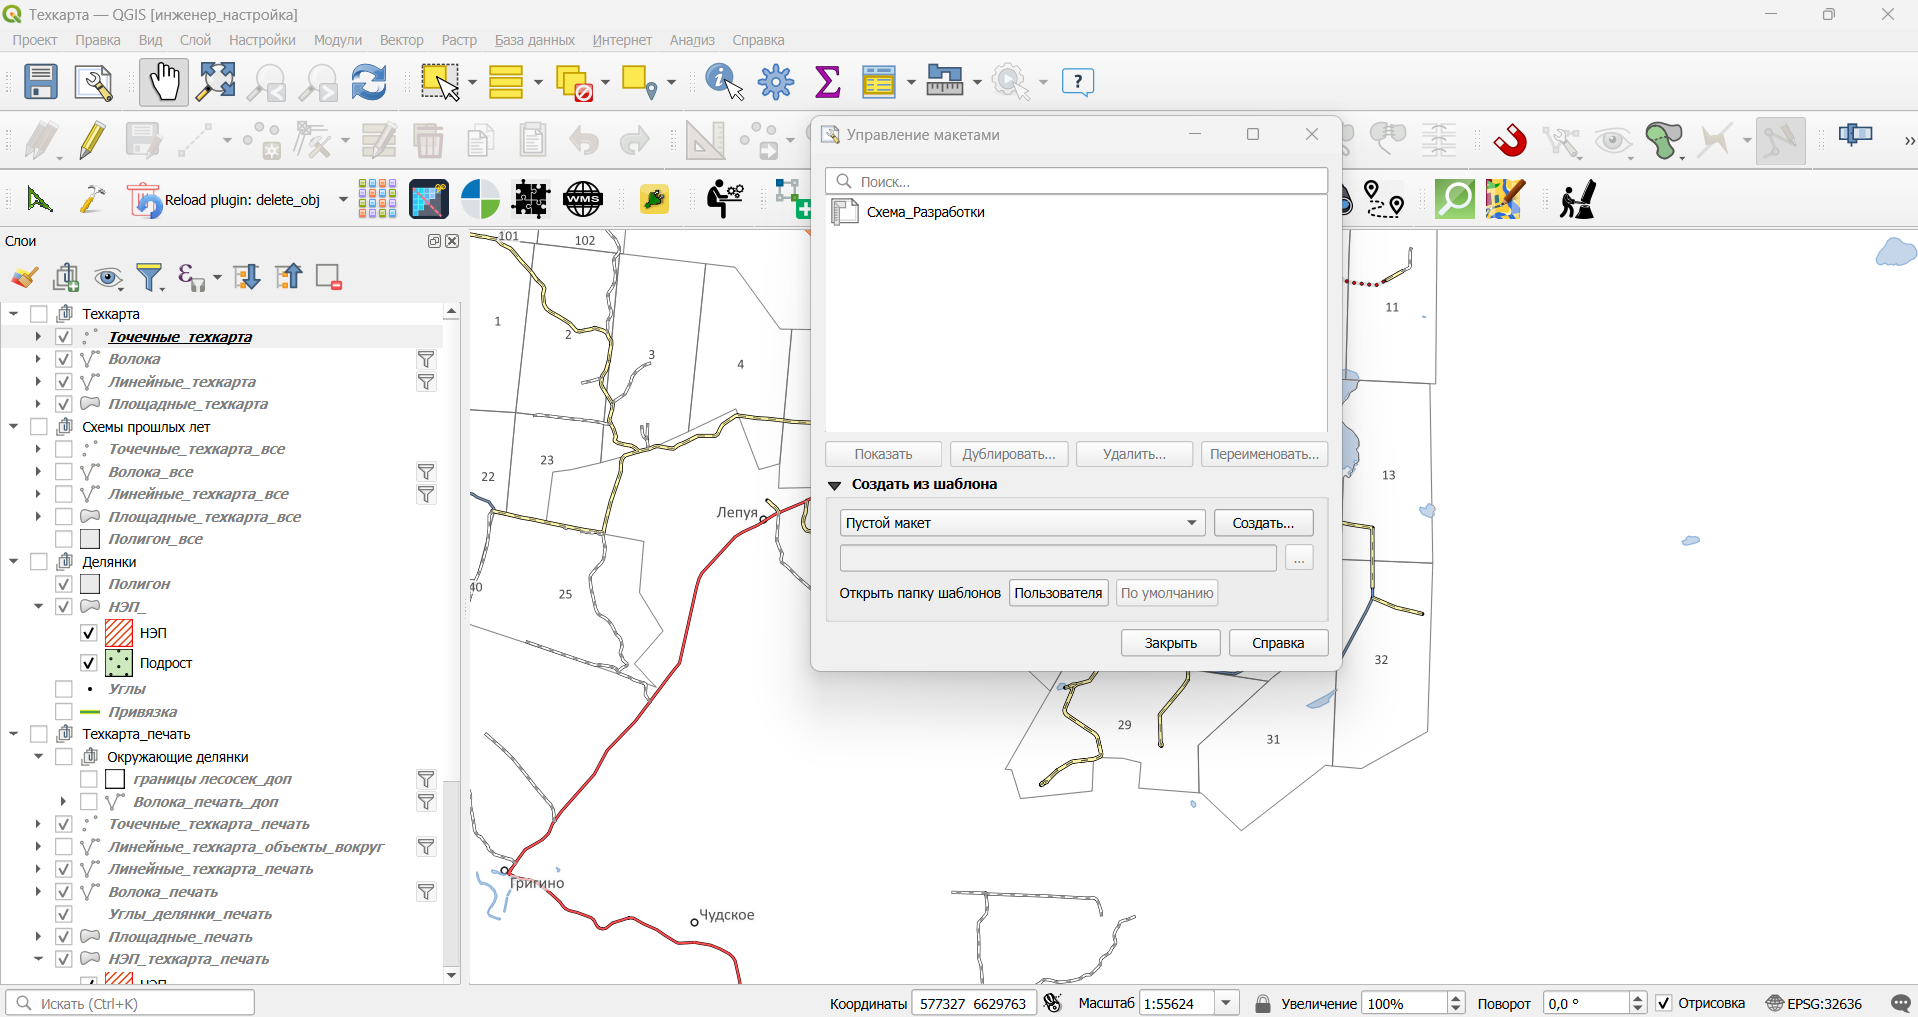The height and width of the screenshot is (1017, 1918).
Task: Open the Identify Features tool
Action: [724, 82]
